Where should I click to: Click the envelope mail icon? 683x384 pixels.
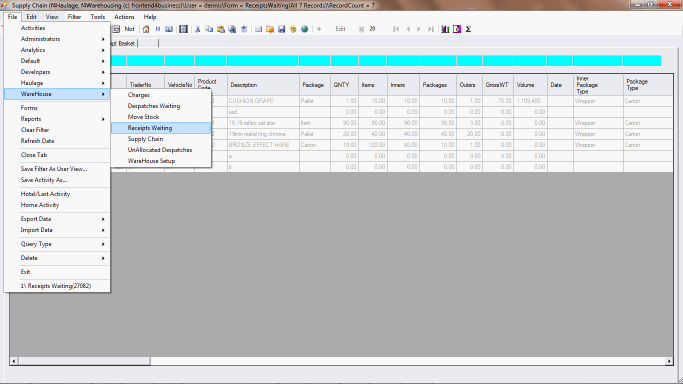258,29
